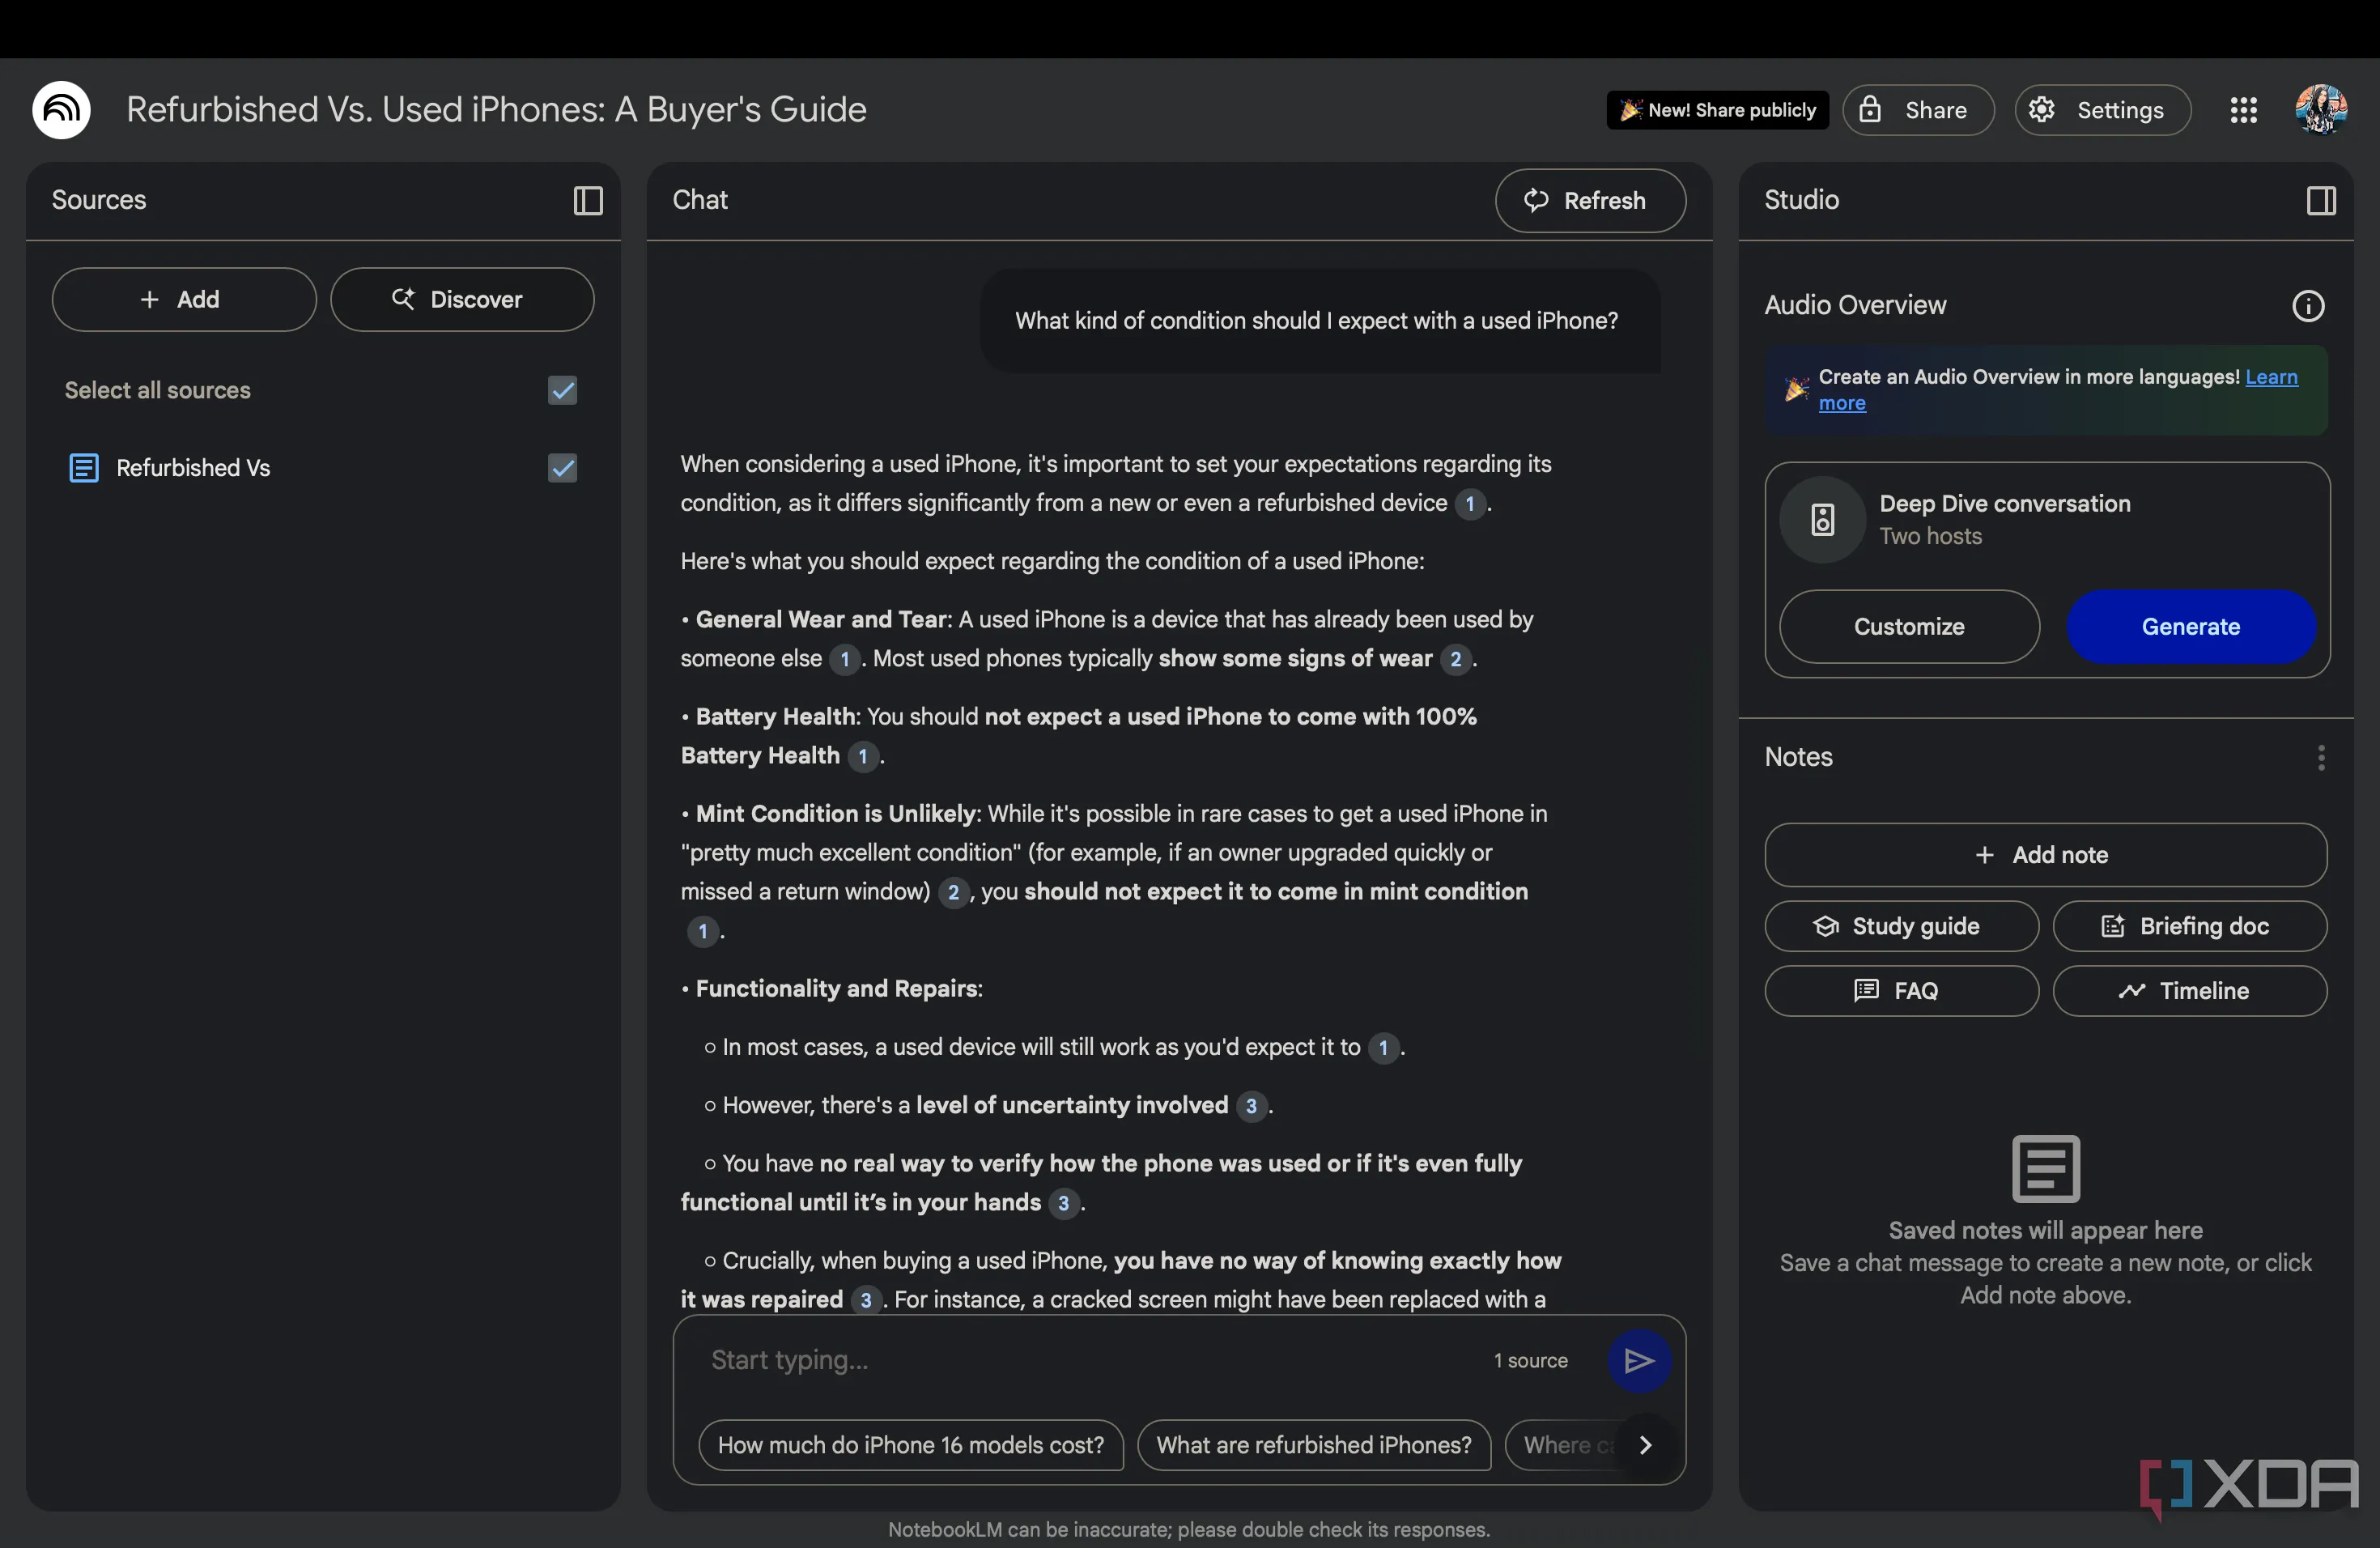Open citation 2 after 'return window)'

[953, 892]
